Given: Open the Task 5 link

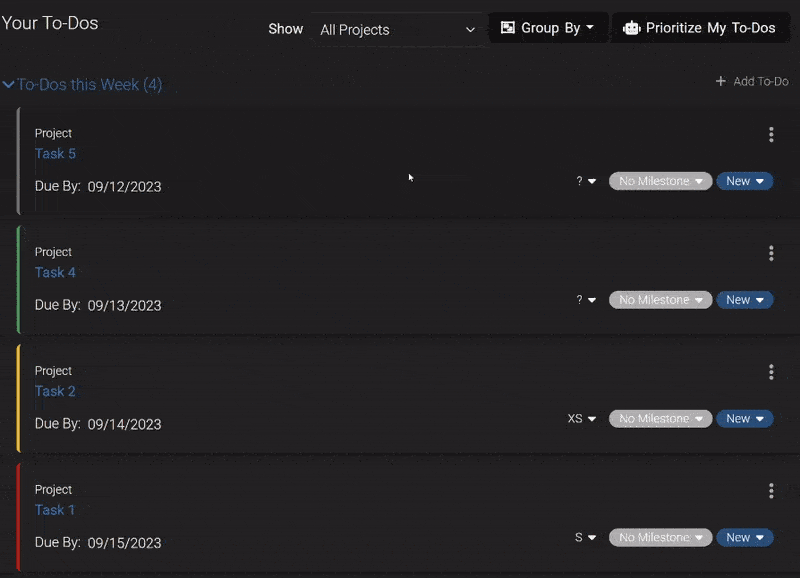Looking at the screenshot, I should click(x=55, y=154).
